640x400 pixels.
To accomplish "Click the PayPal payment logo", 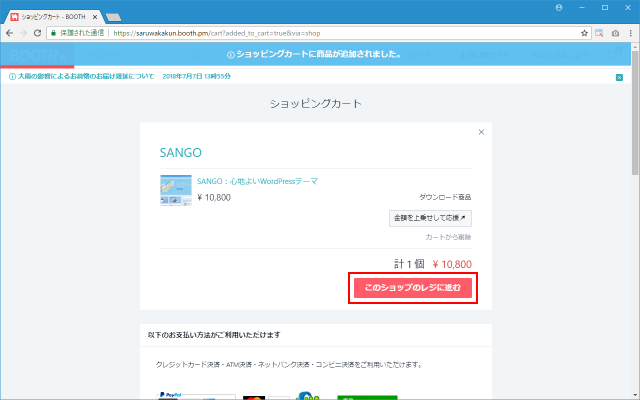I will click(171, 395).
